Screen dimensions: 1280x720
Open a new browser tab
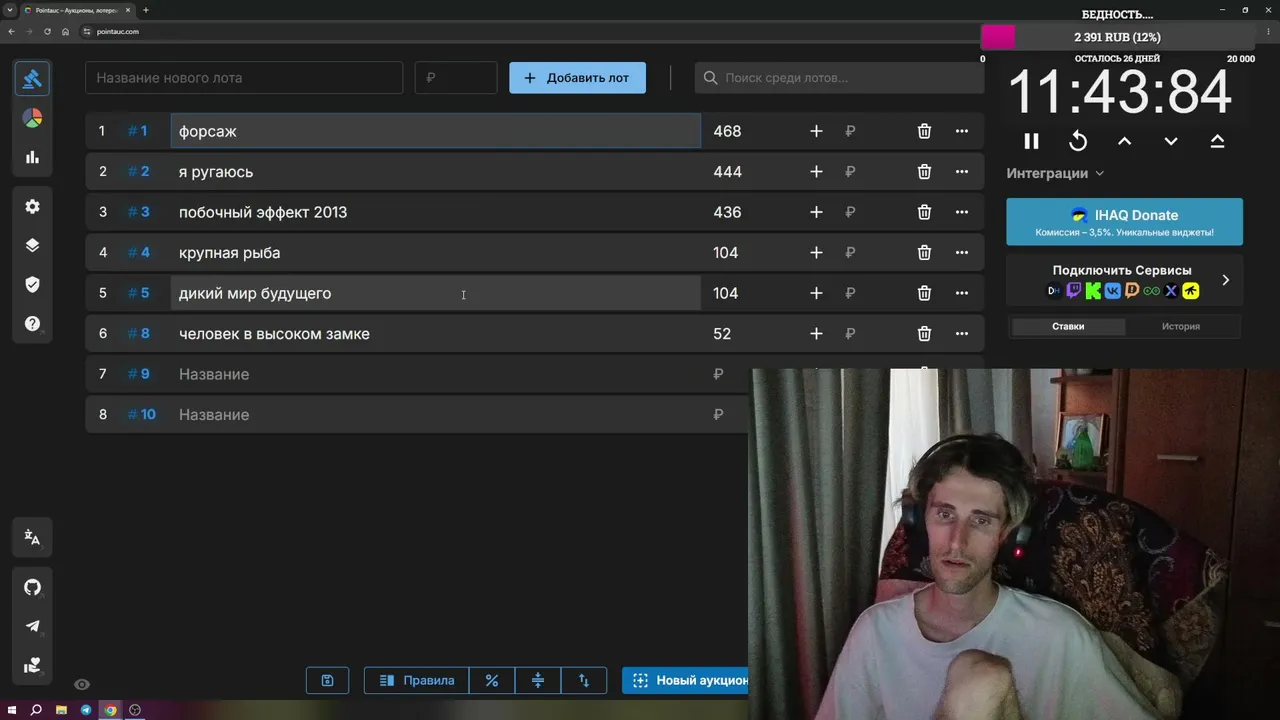tap(146, 10)
